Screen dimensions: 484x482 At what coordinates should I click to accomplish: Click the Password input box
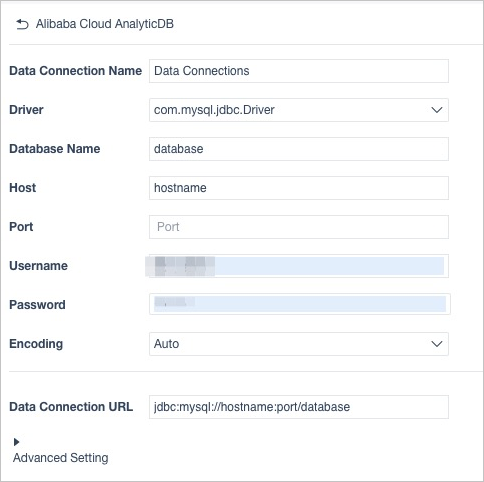pyautogui.click(x=300, y=304)
